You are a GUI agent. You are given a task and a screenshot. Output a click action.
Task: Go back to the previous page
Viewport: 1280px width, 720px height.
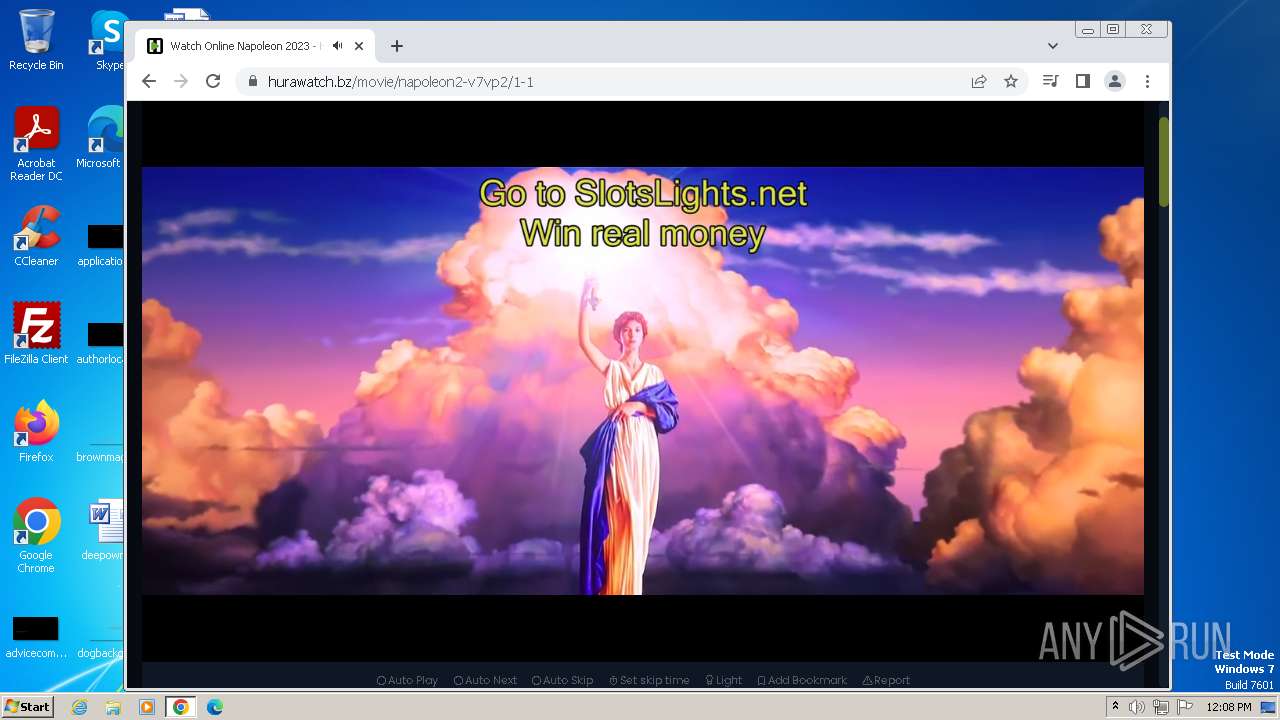(149, 81)
